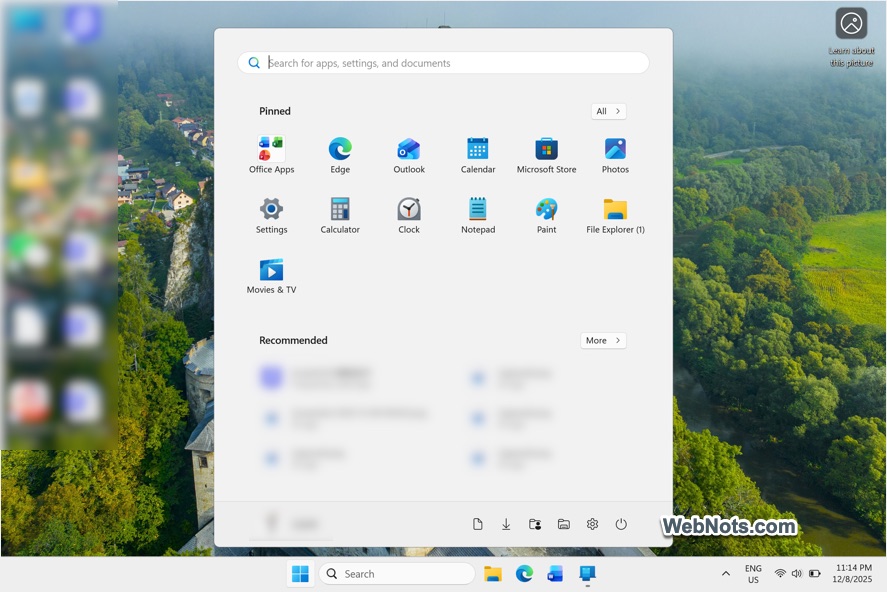
Task: Open the Photos app
Action: click(615, 155)
